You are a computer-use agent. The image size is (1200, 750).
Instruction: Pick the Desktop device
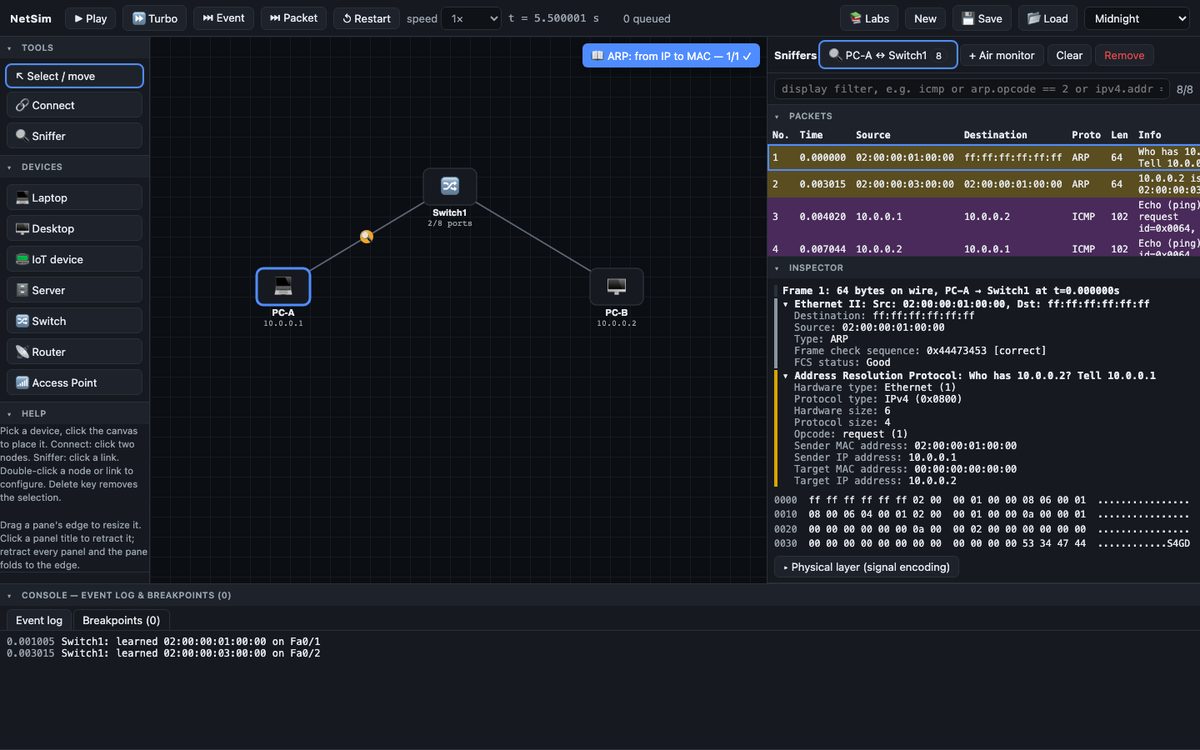tap(75, 229)
